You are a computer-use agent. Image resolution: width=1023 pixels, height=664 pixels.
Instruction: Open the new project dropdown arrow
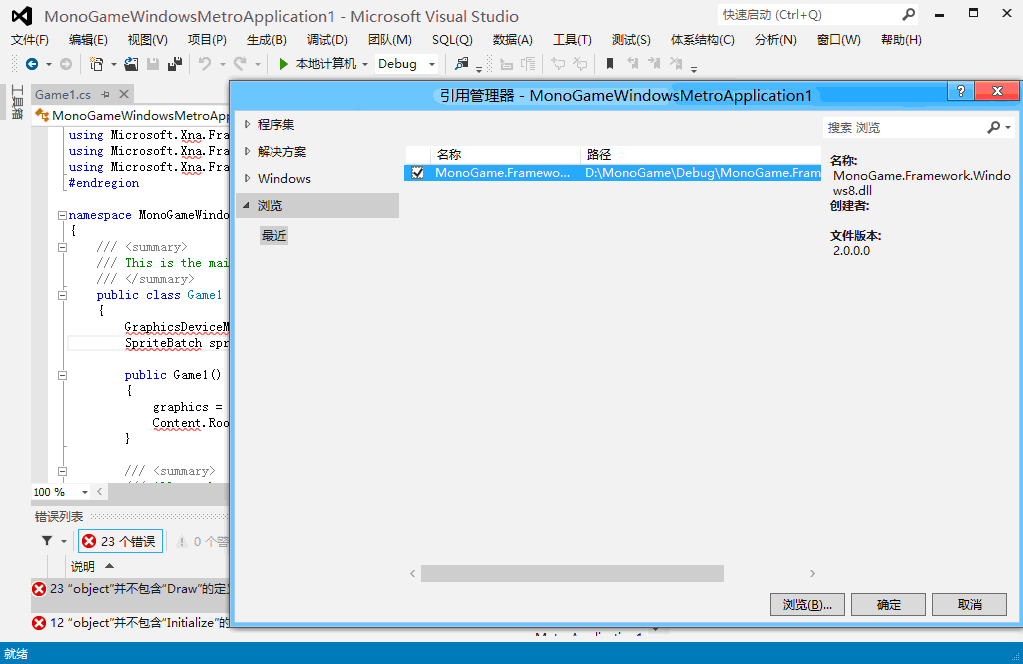(114, 64)
